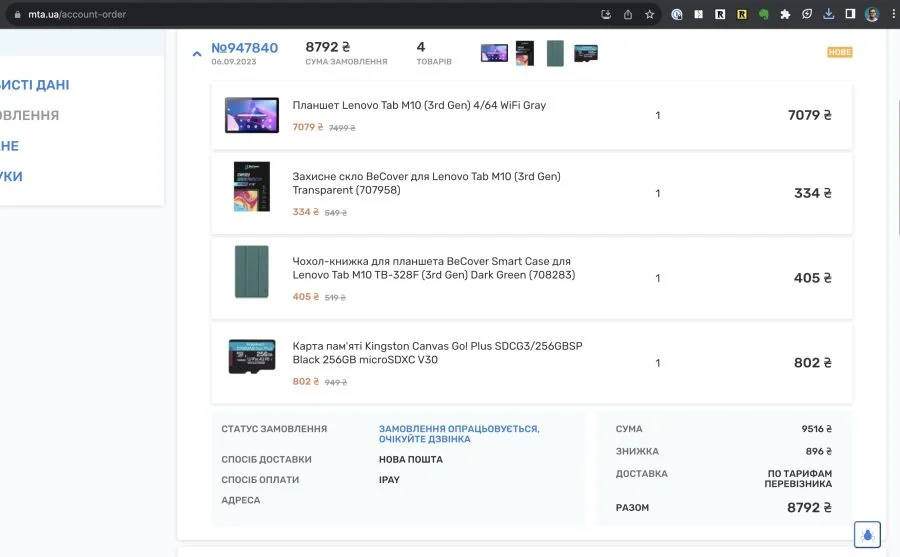Click the order status text ЗАМОВЛЕННЯ ОПРАЦЬОВУЄТЬСЯ
The width and height of the screenshot is (900, 557).
click(459, 434)
